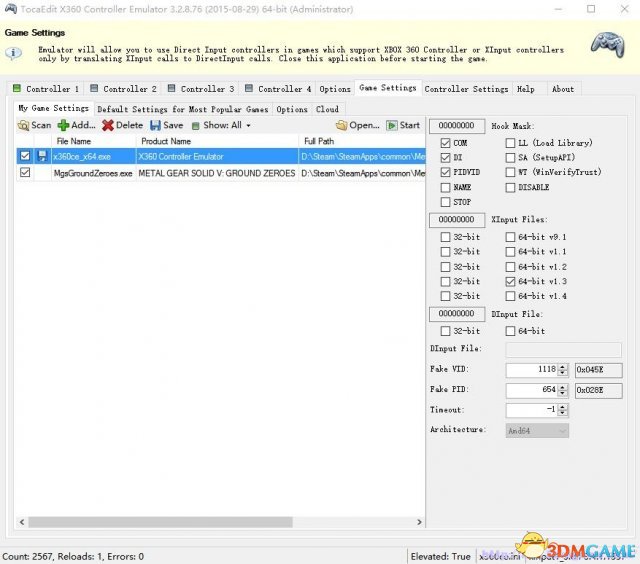The image size is (640, 564).
Task: Open the Controller Settings tab
Action: 467,89
